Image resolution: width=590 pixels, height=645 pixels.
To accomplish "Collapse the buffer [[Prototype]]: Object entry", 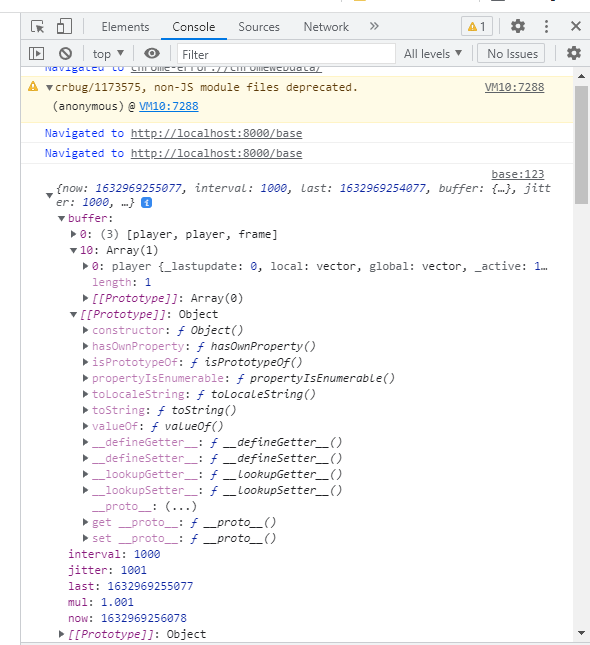I will coord(73,315).
